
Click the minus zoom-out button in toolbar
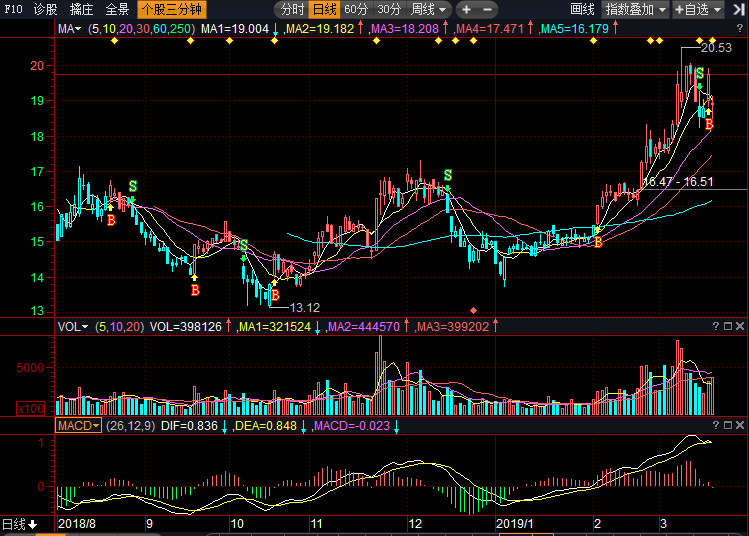pos(489,9)
